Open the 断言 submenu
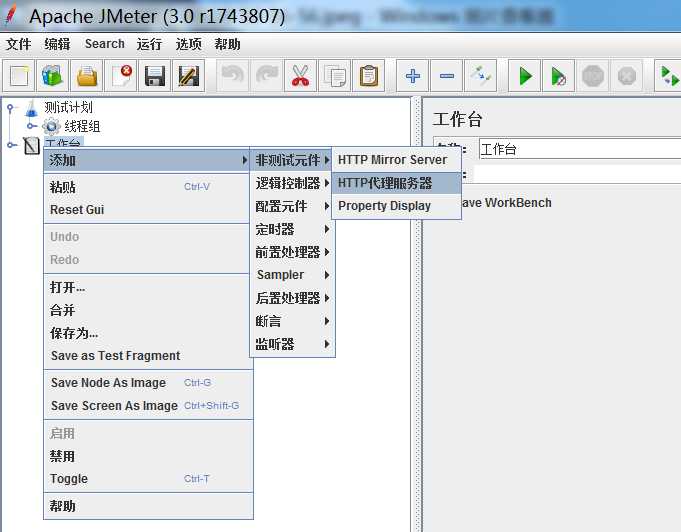Screen dimensions: 681x532 click(292, 321)
